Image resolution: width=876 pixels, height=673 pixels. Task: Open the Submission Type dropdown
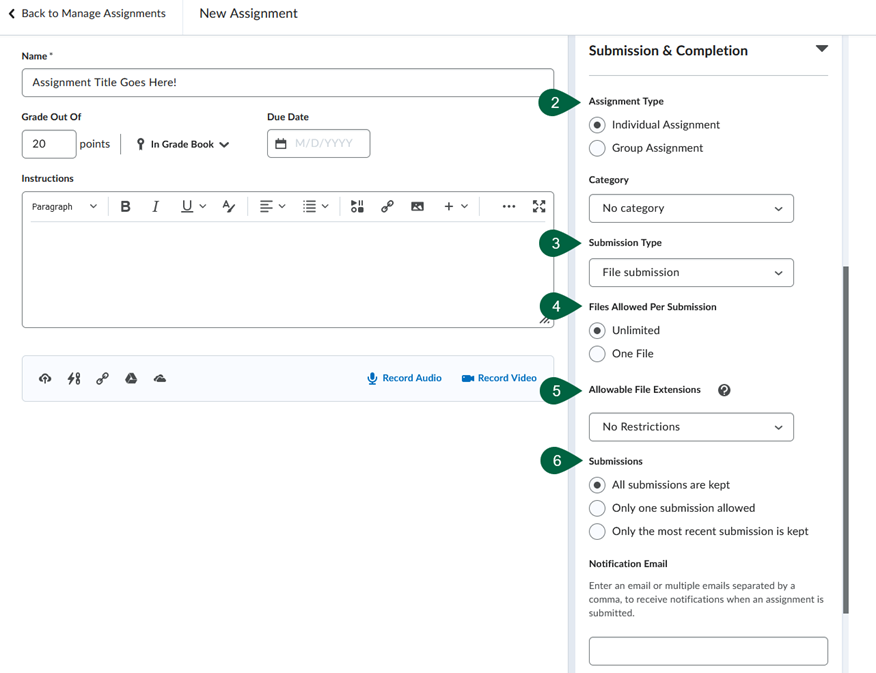tap(691, 272)
